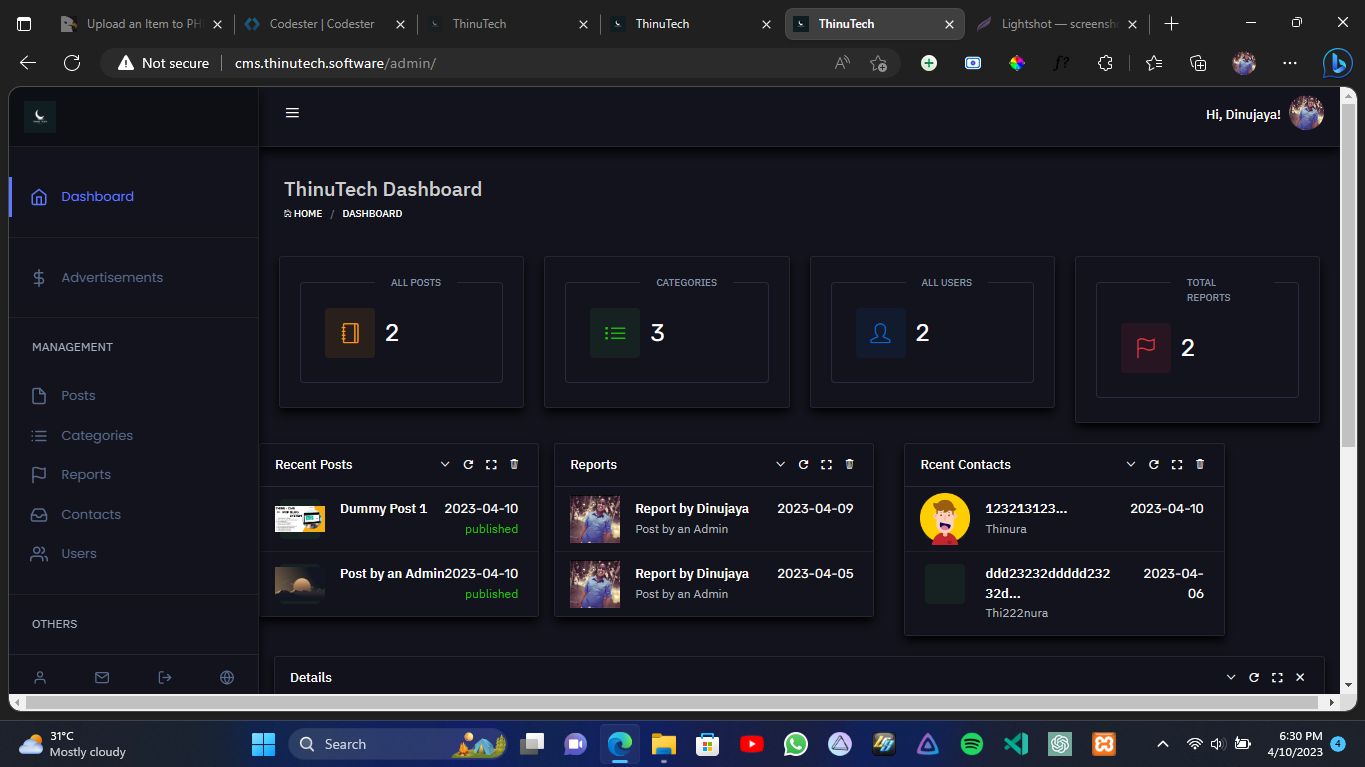
Task: Collapse the Details panel chevron
Action: click(x=1231, y=677)
